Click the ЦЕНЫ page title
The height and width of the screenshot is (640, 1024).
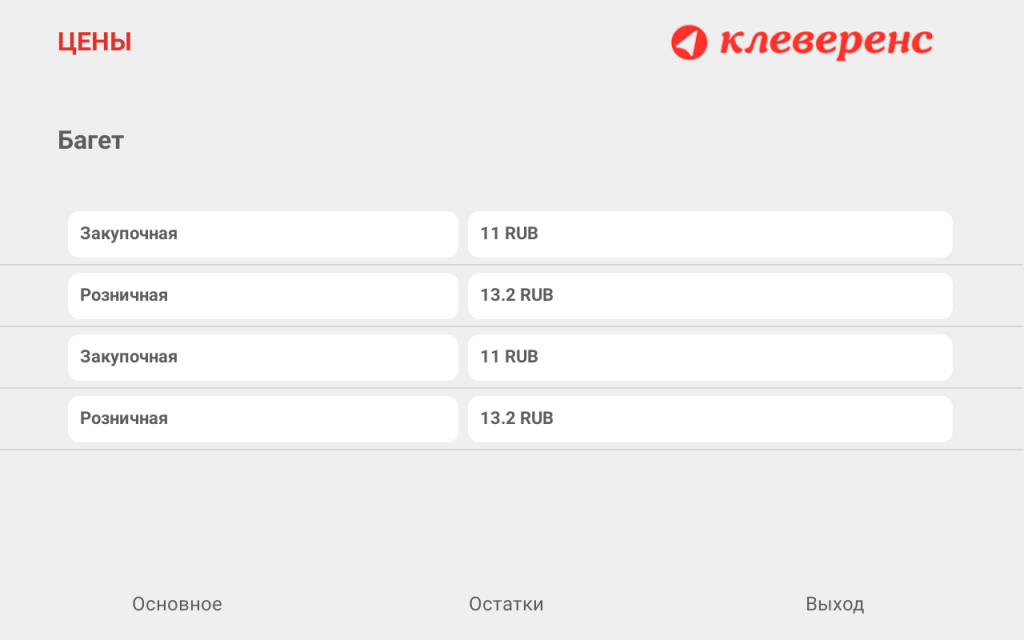(95, 42)
